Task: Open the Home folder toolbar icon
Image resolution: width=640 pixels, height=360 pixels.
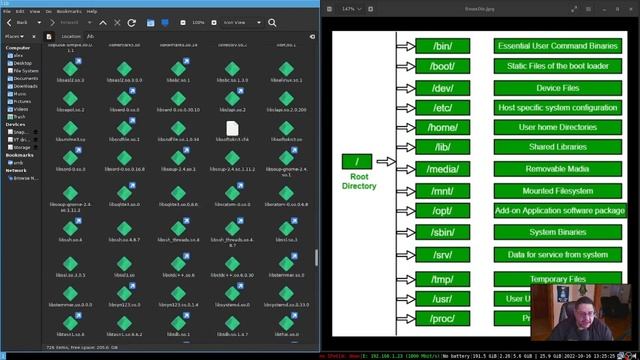Action: click(151, 23)
